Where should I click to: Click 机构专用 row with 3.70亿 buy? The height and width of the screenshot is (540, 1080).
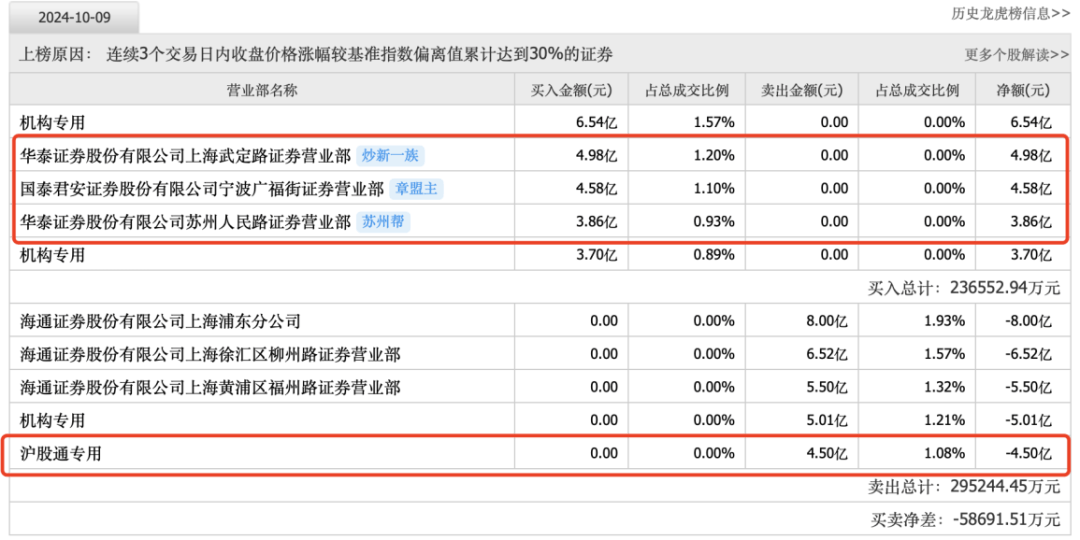(x=52, y=256)
